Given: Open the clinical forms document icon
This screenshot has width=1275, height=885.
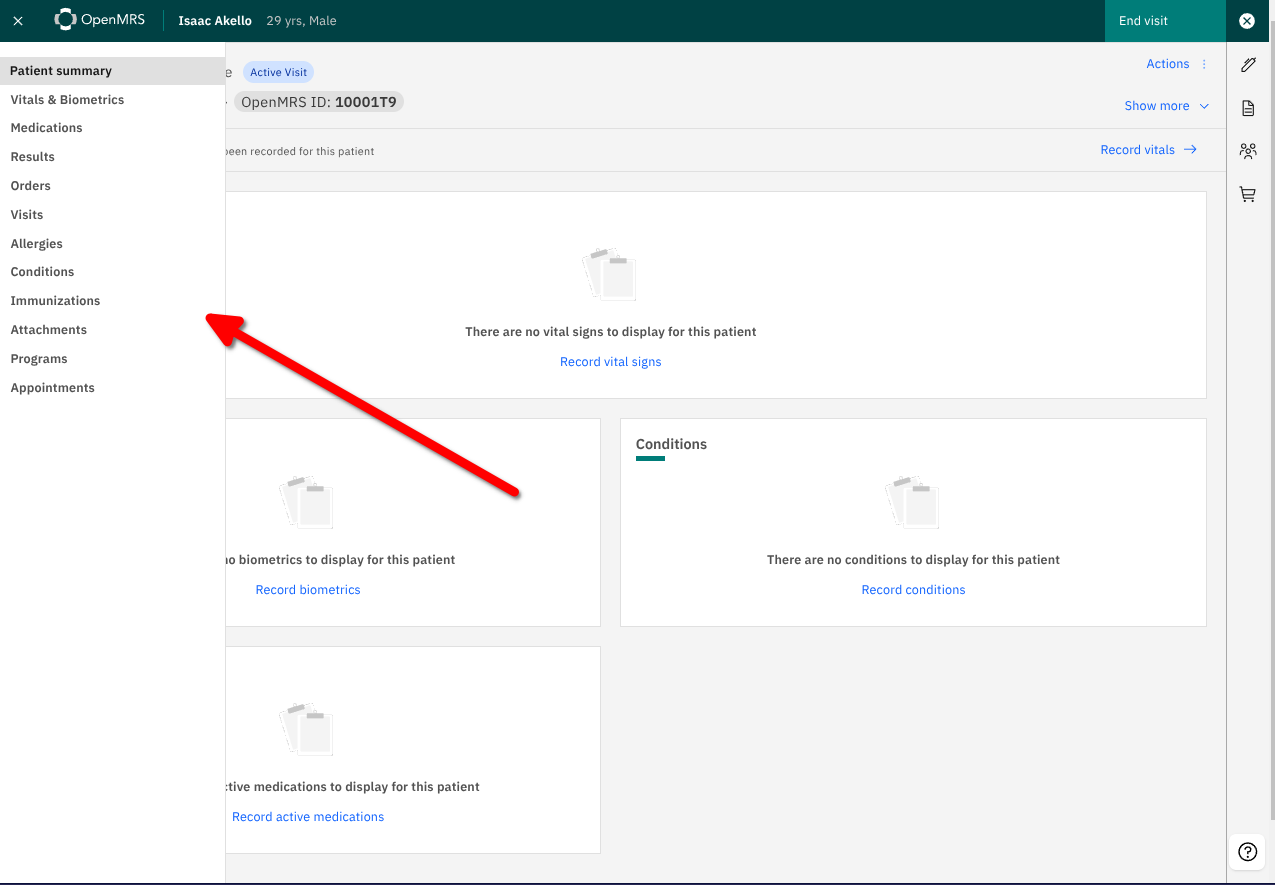Looking at the screenshot, I should [1247, 108].
